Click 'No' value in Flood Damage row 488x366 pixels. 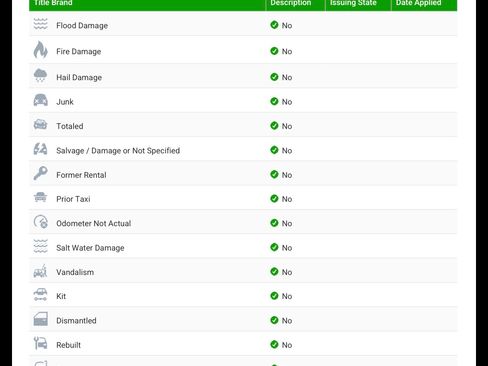[x=287, y=26]
